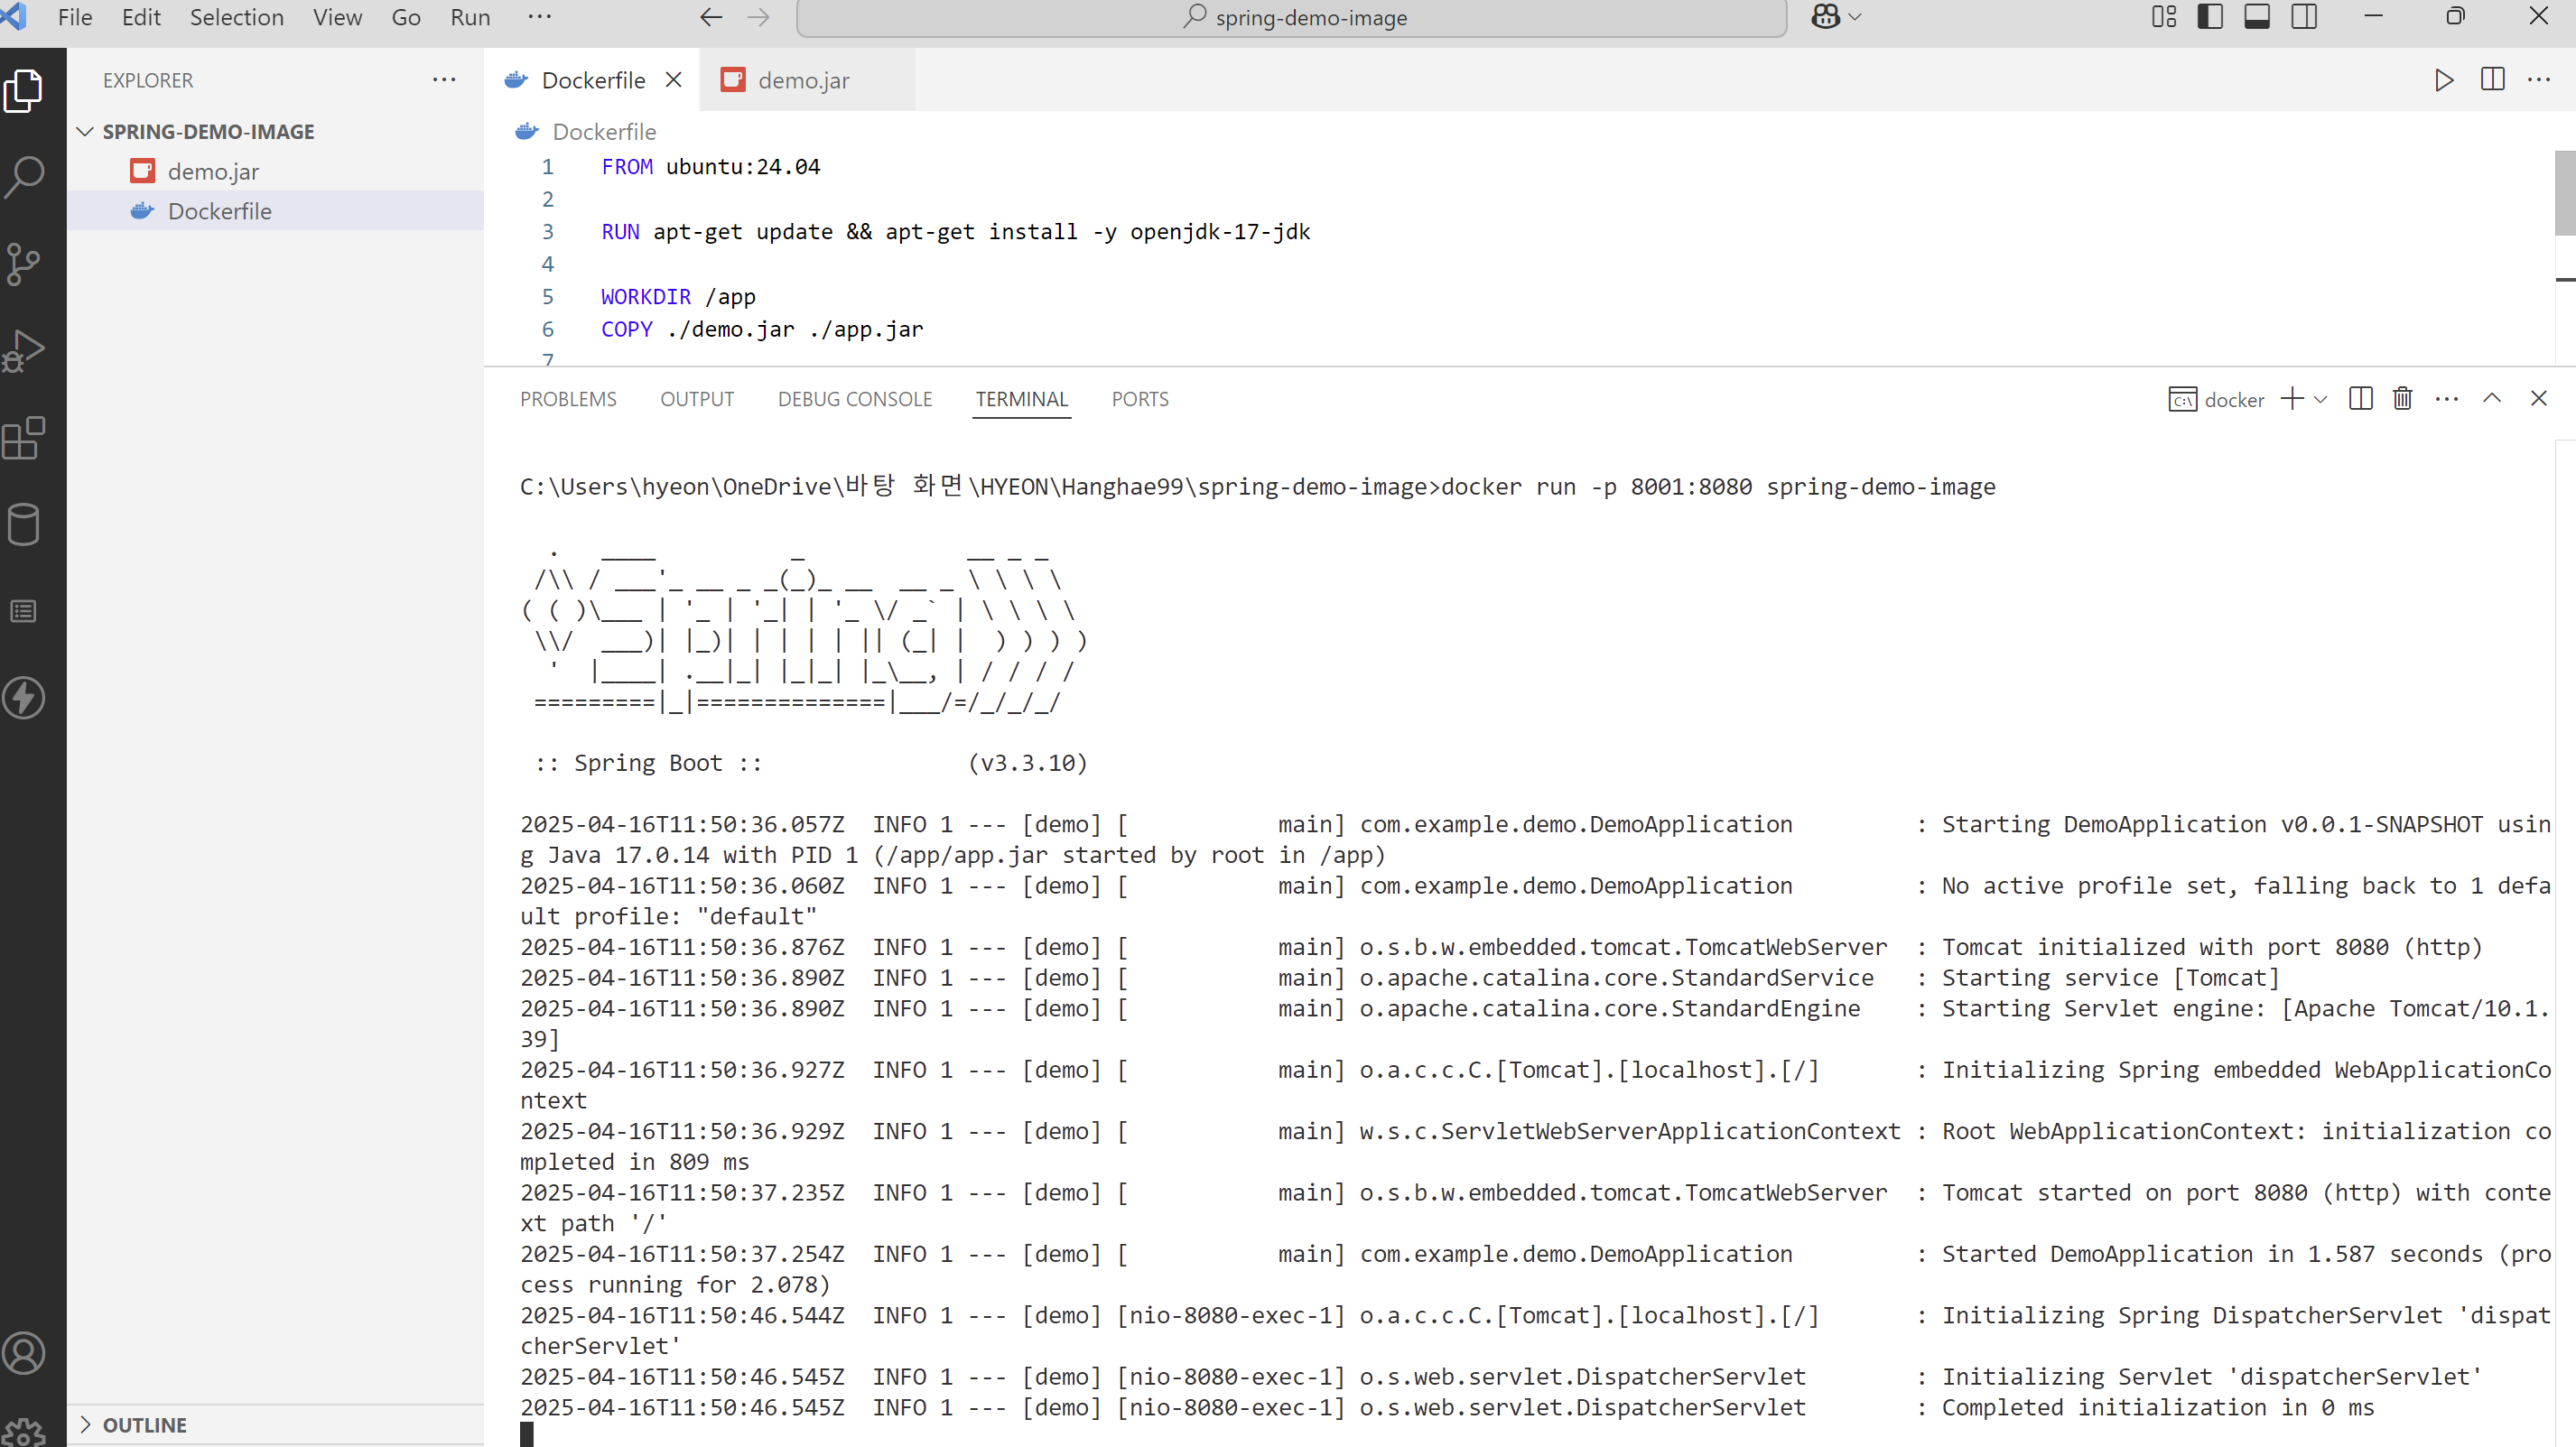Image resolution: width=2576 pixels, height=1447 pixels.
Task: Kill the docker terminal with trash icon
Action: coord(2402,399)
